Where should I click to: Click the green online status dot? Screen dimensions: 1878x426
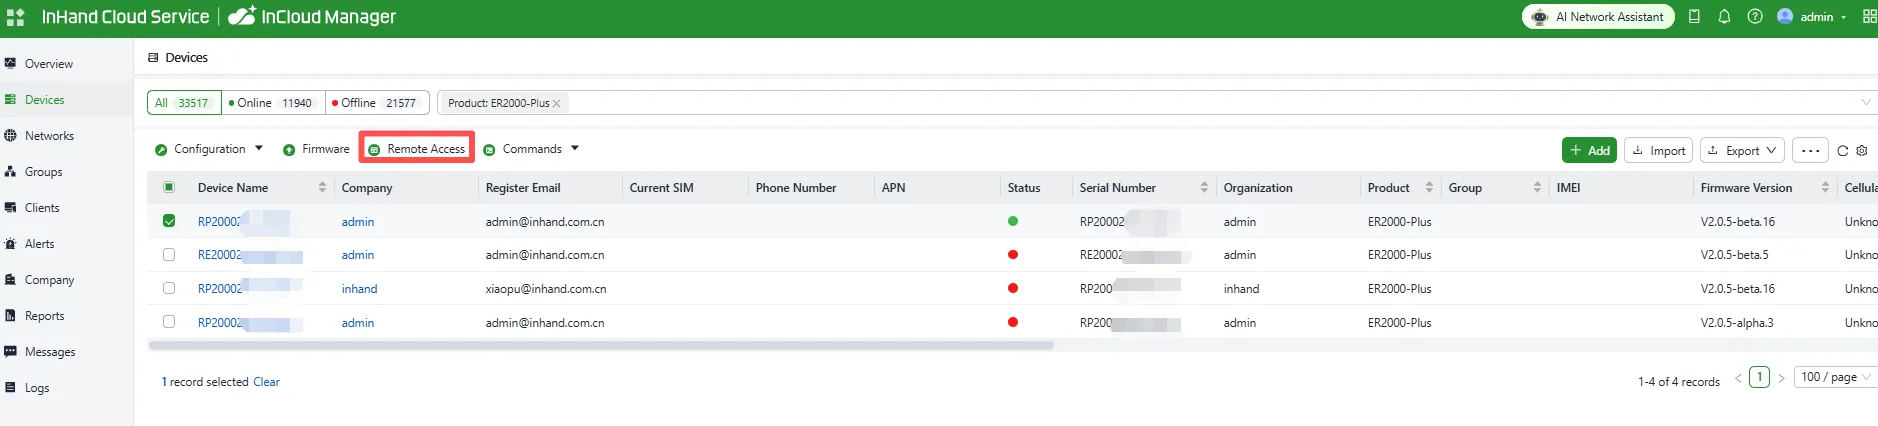pos(1013,221)
